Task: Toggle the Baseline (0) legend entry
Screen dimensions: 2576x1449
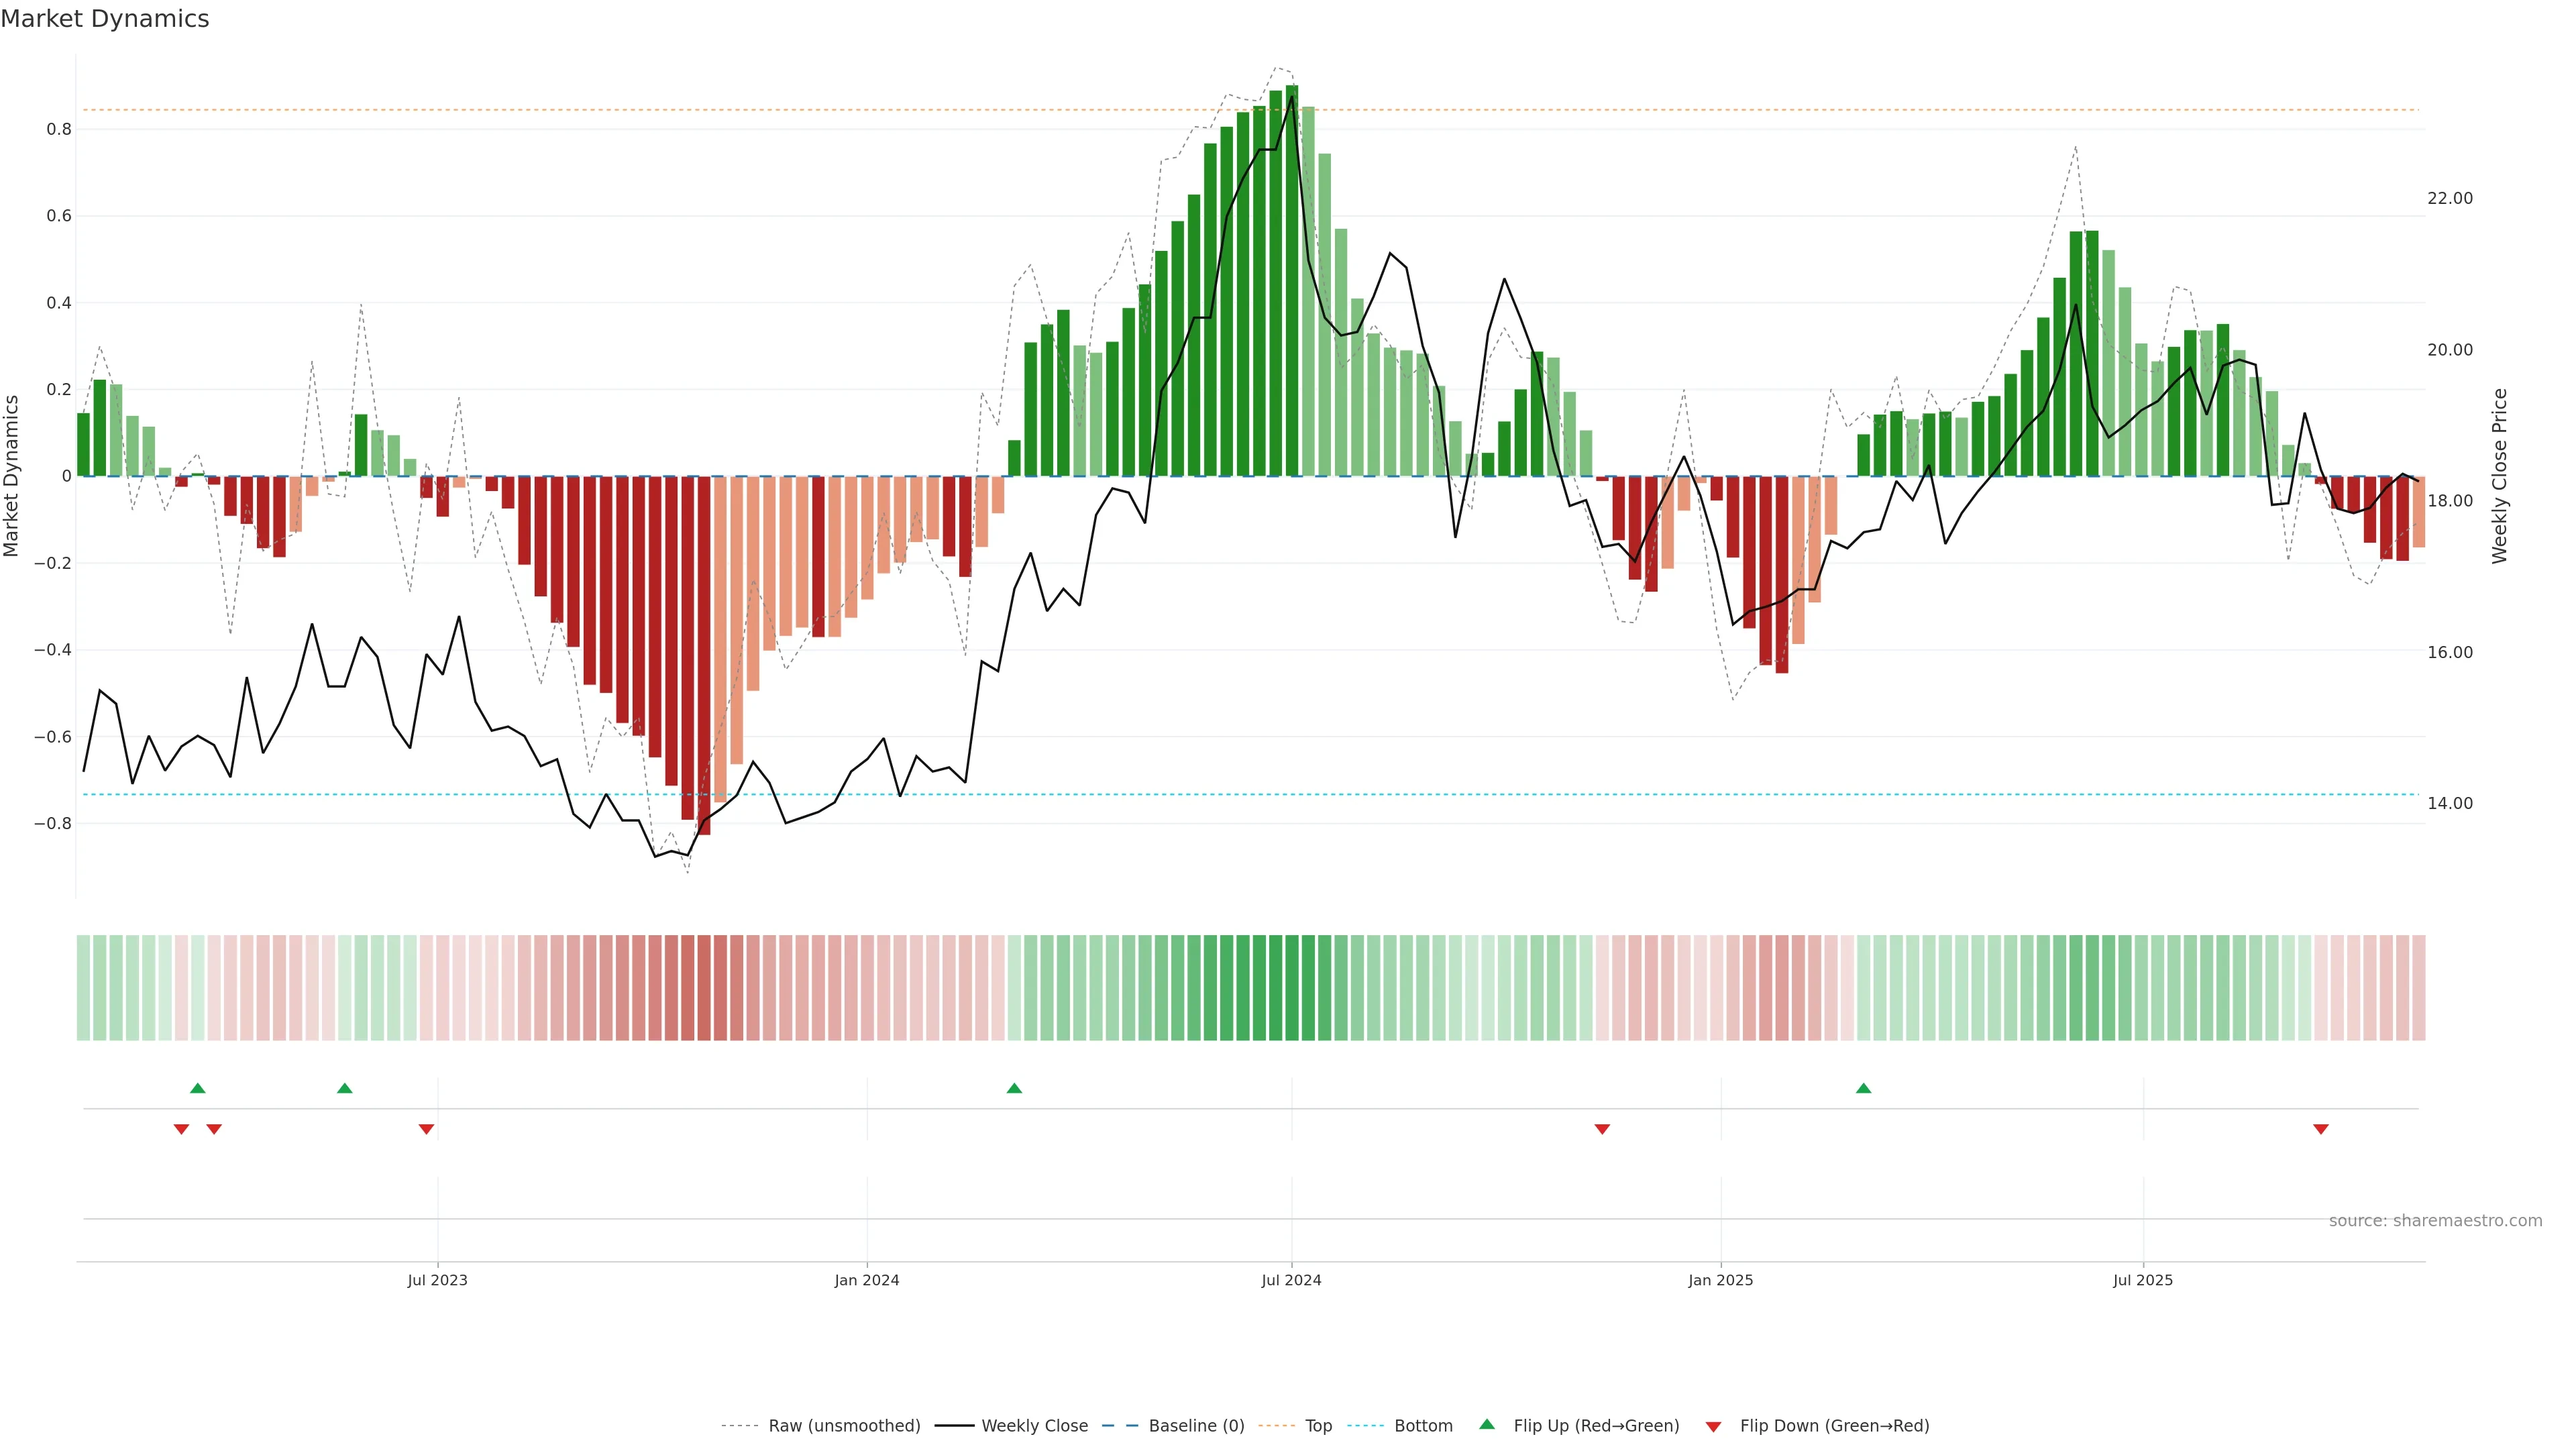Action: pyautogui.click(x=1196, y=1426)
